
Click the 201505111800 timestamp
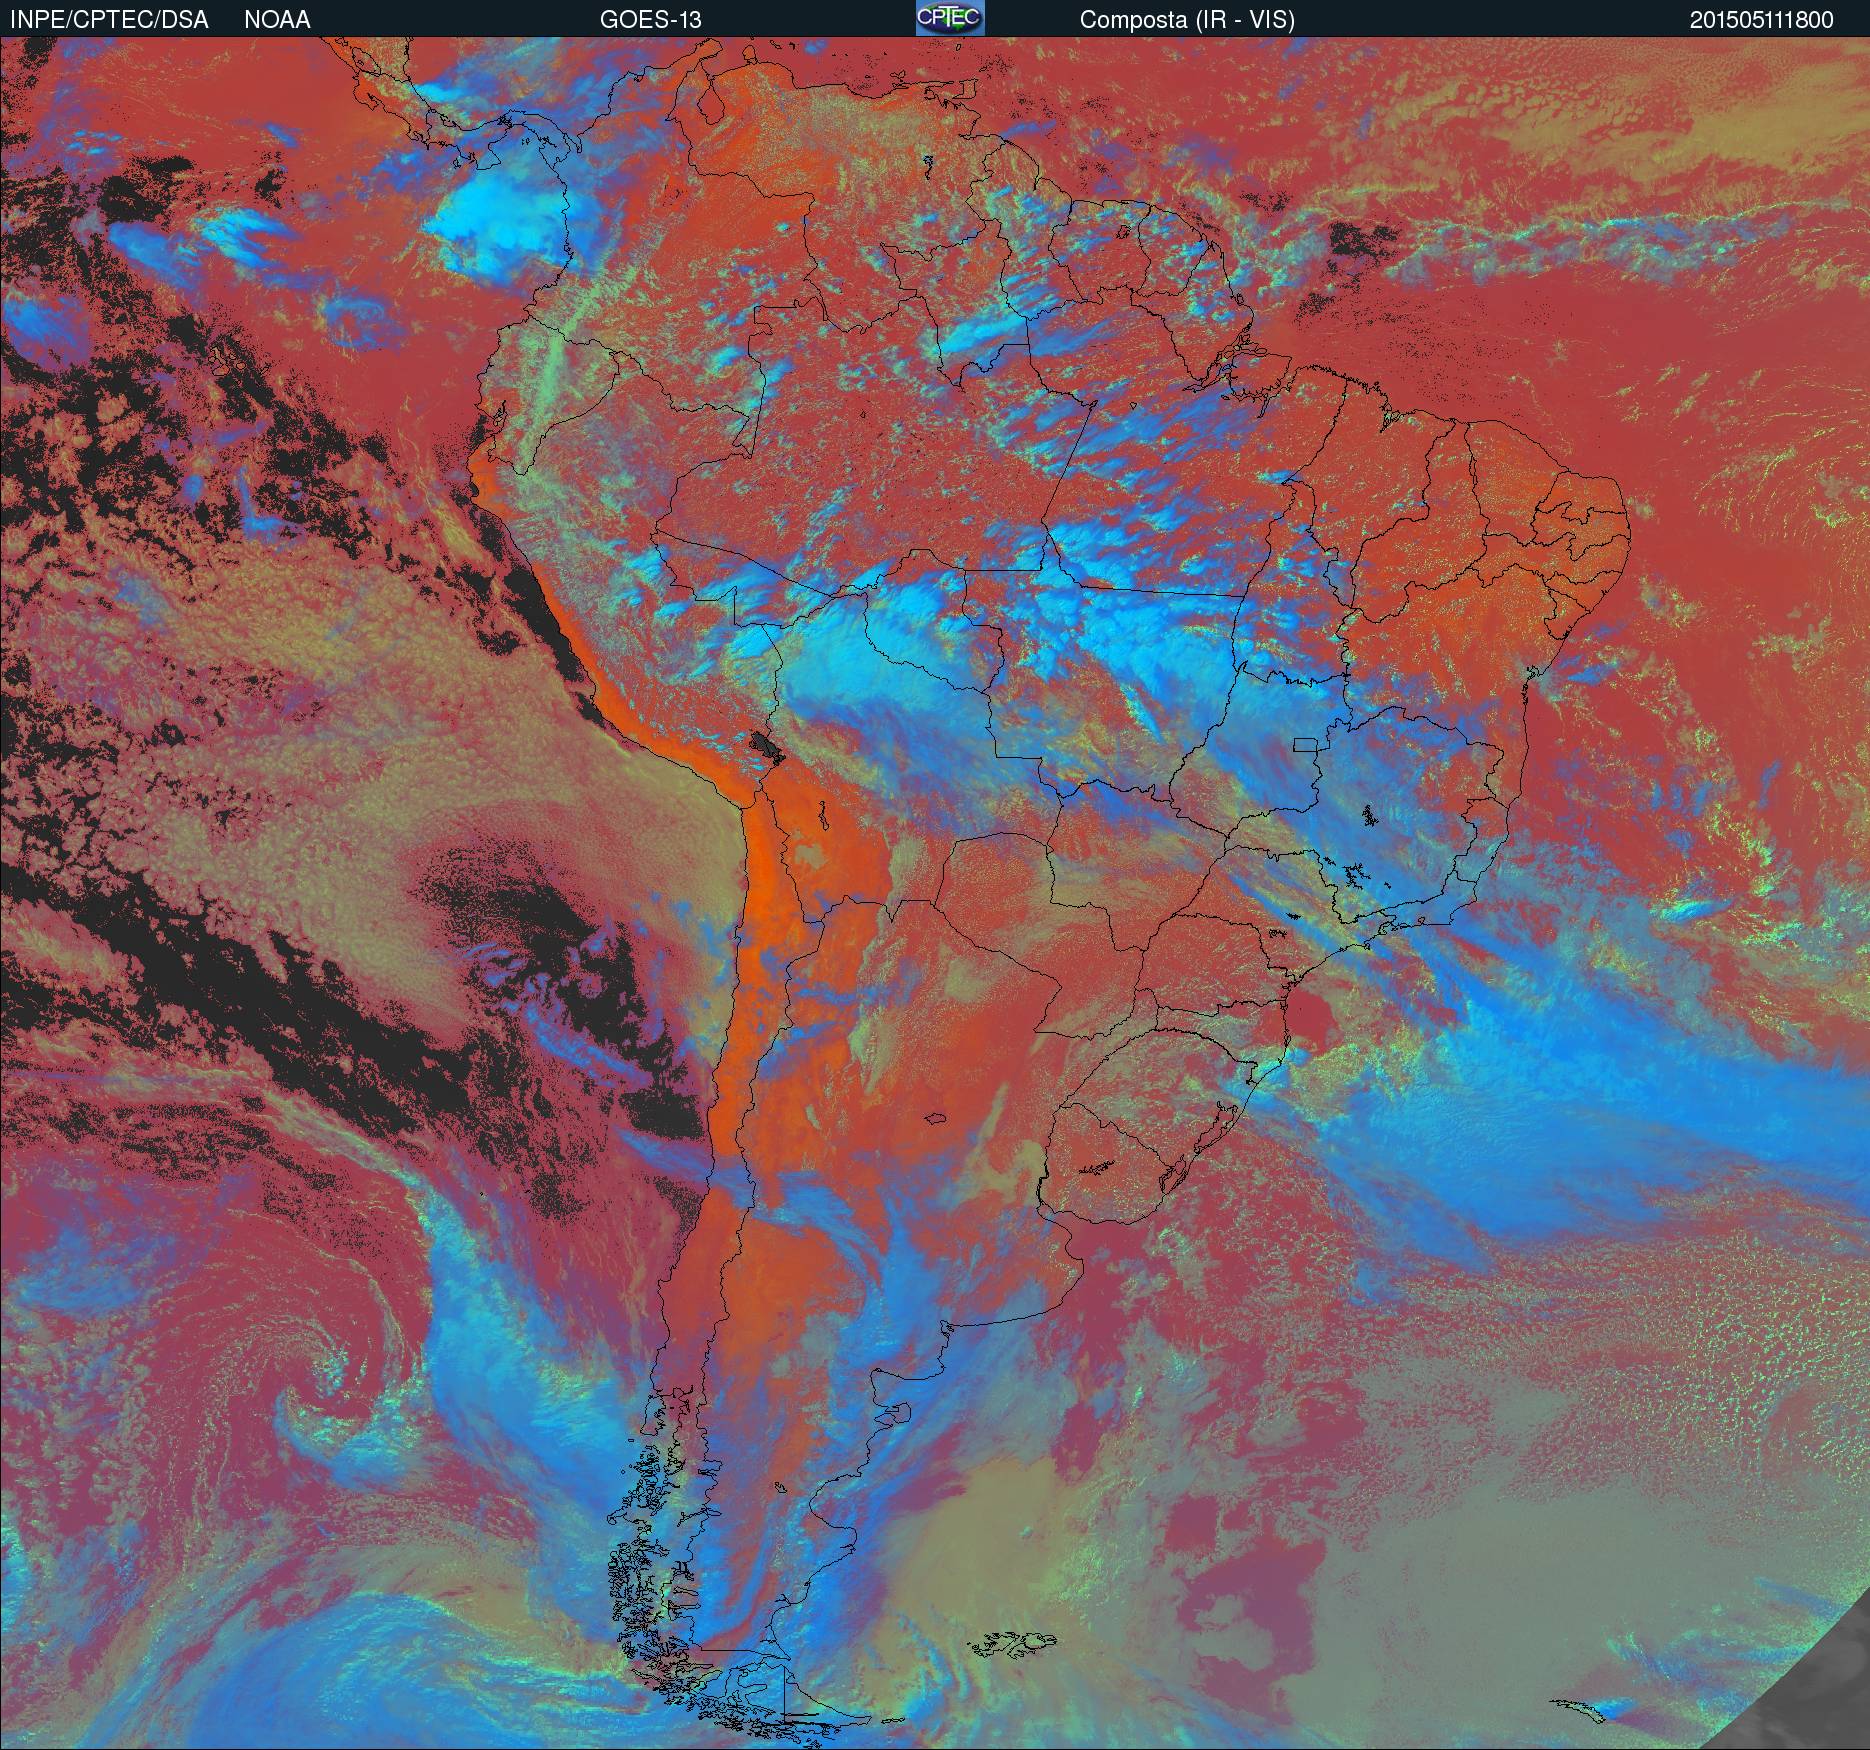point(1762,20)
